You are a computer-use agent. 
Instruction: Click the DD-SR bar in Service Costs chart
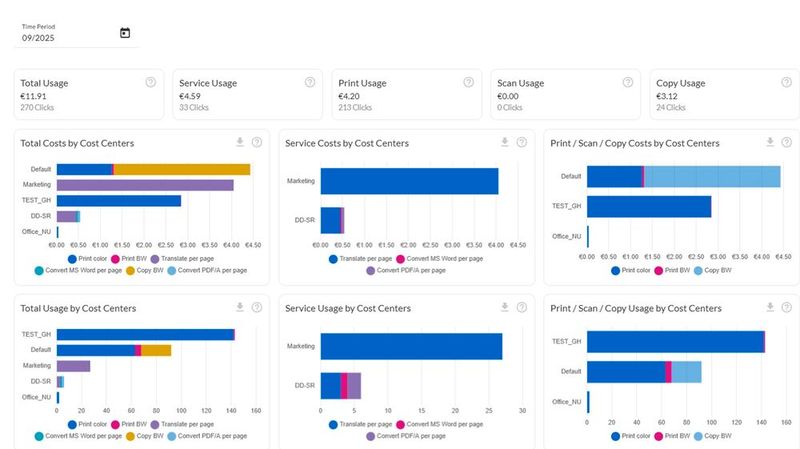(332, 220)
